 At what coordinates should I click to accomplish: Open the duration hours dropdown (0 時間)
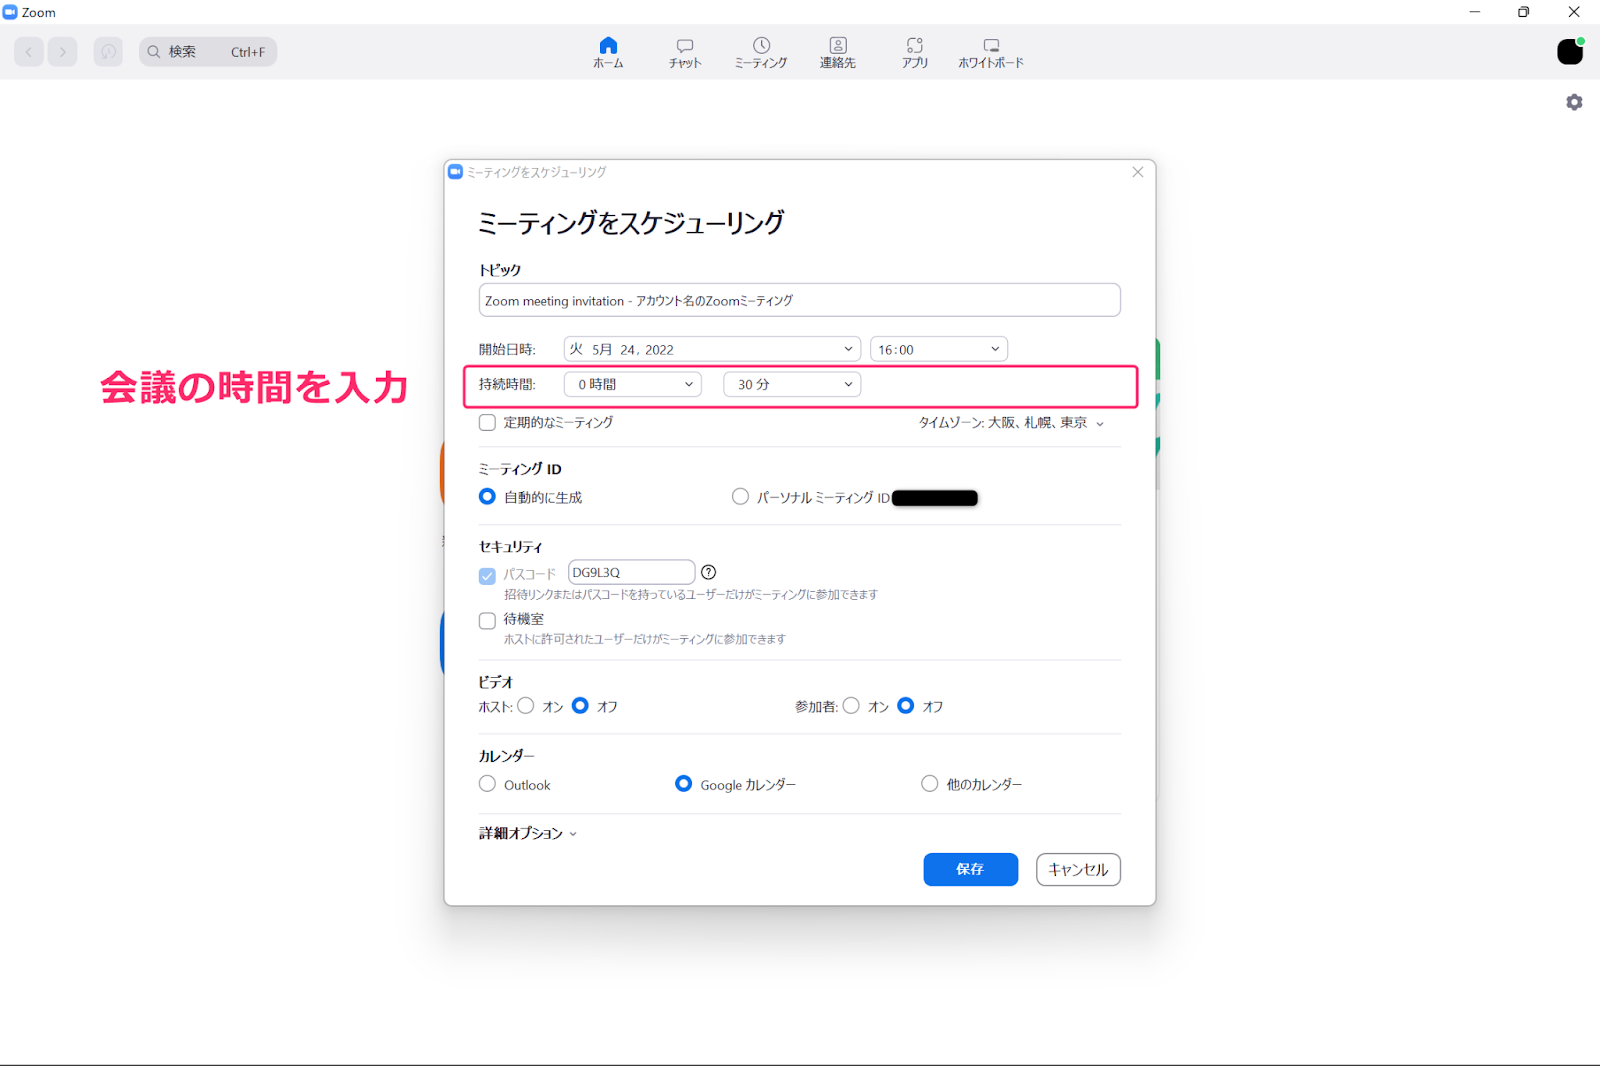coord(632,384)
